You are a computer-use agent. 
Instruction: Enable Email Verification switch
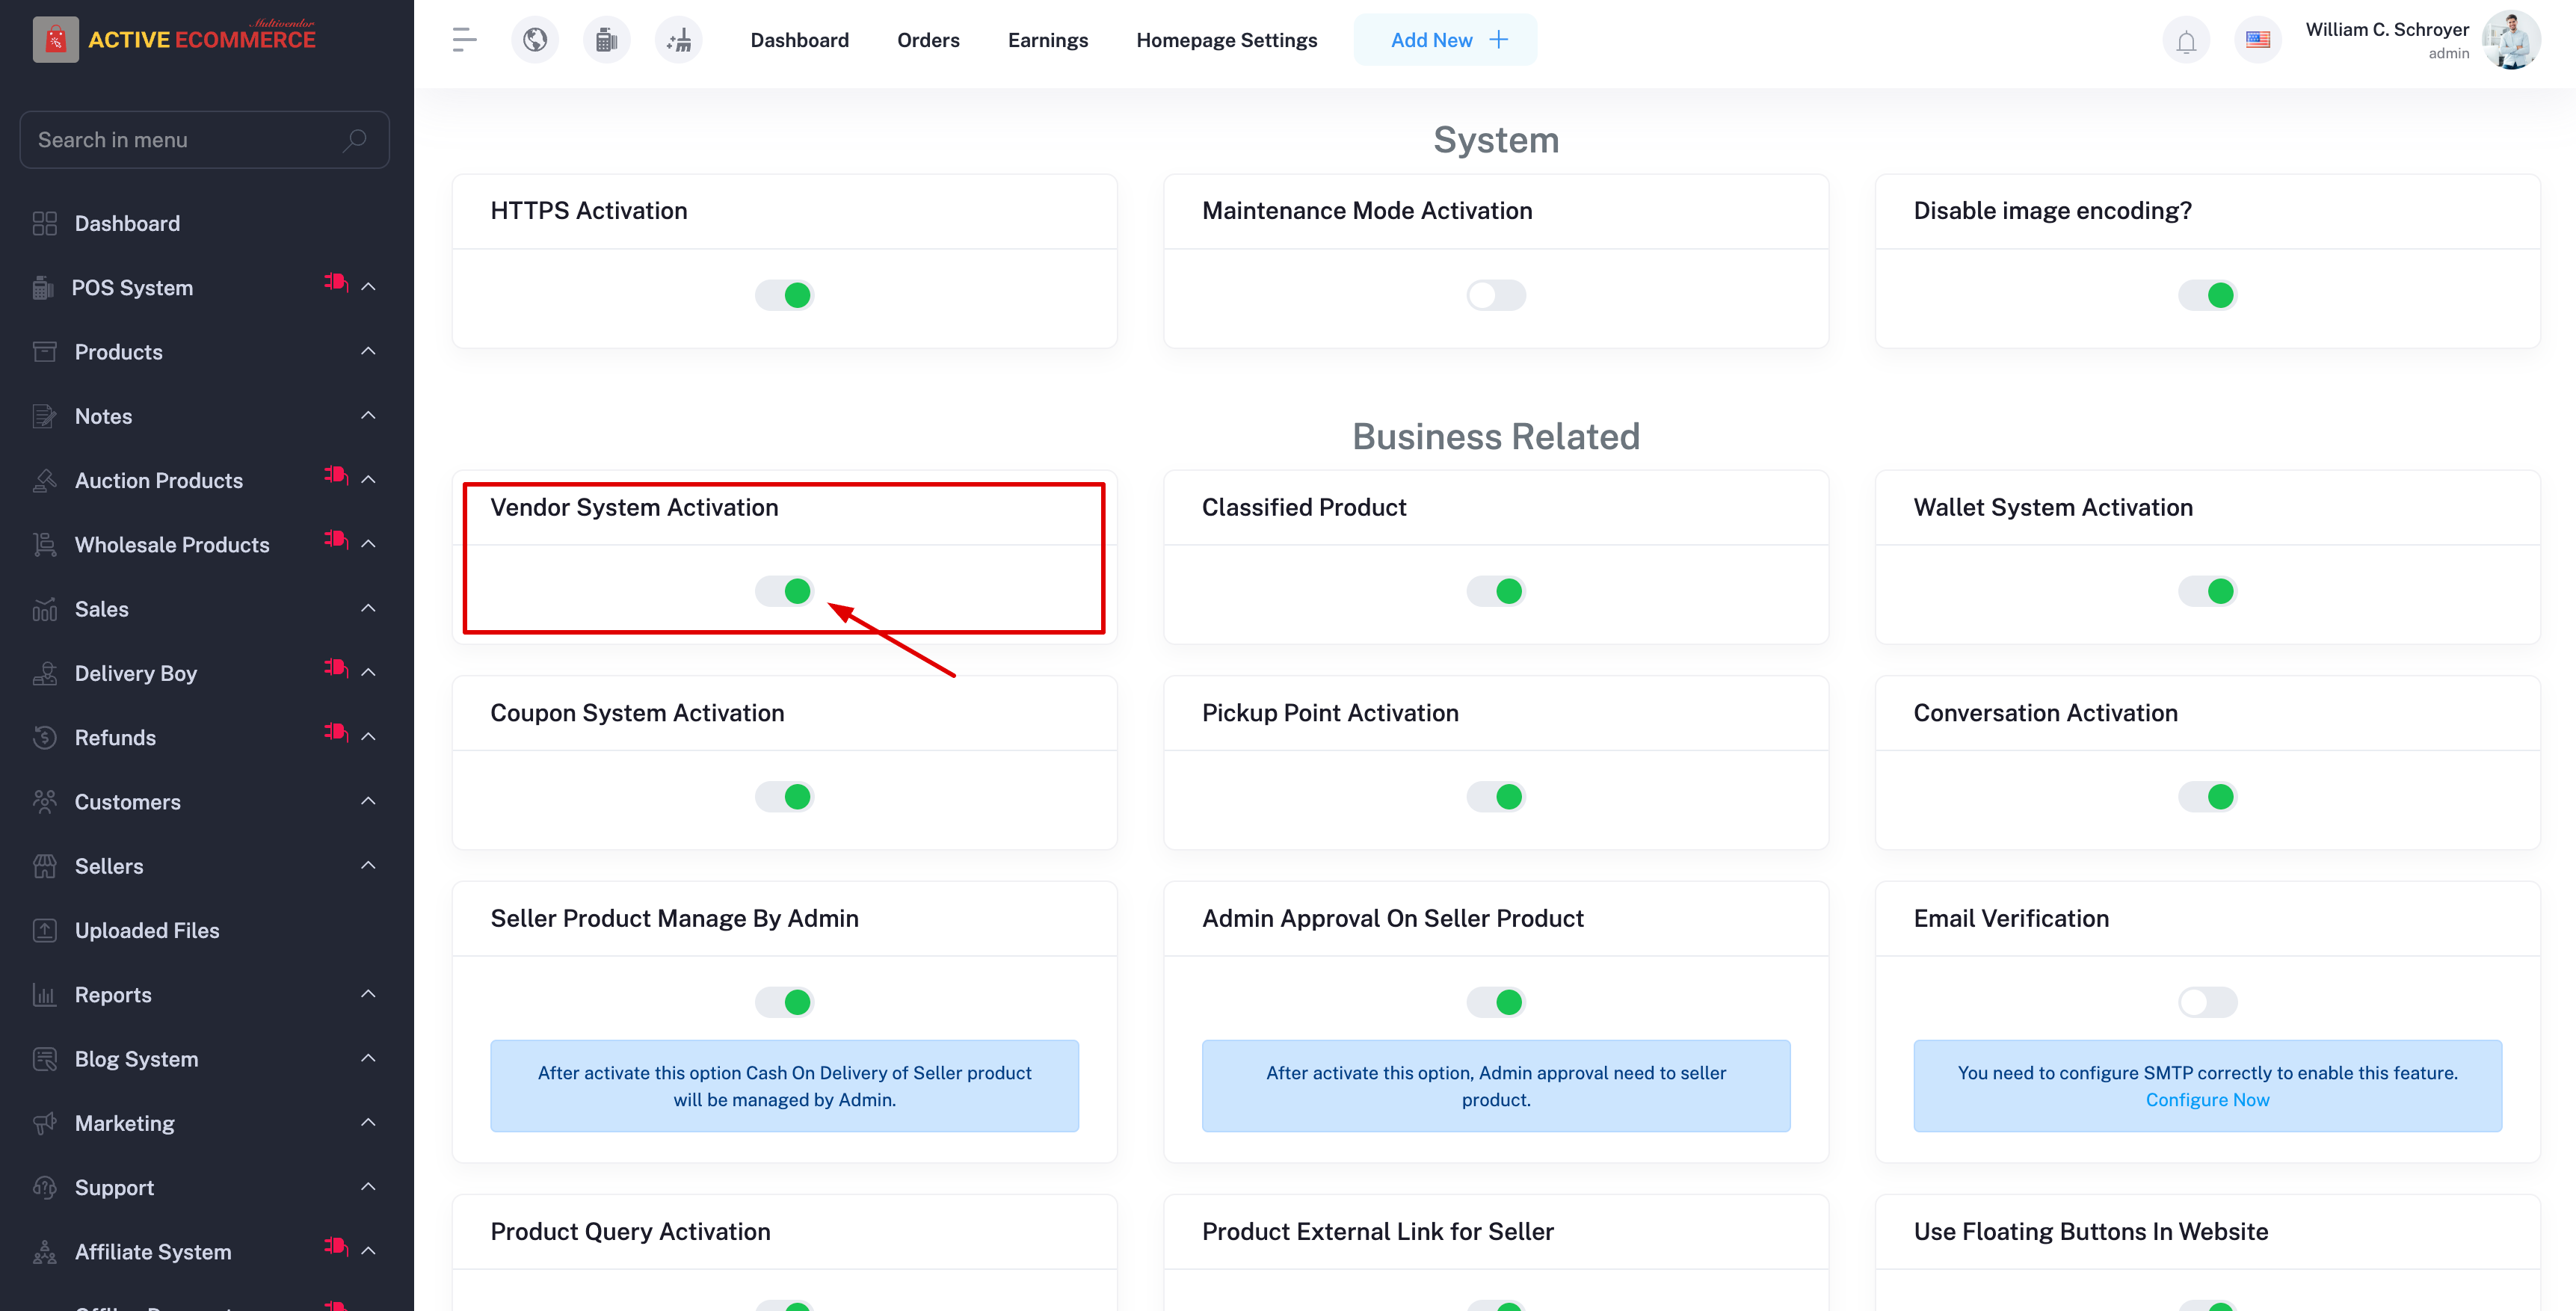pyautogui.click(x=2208, y=1002)
